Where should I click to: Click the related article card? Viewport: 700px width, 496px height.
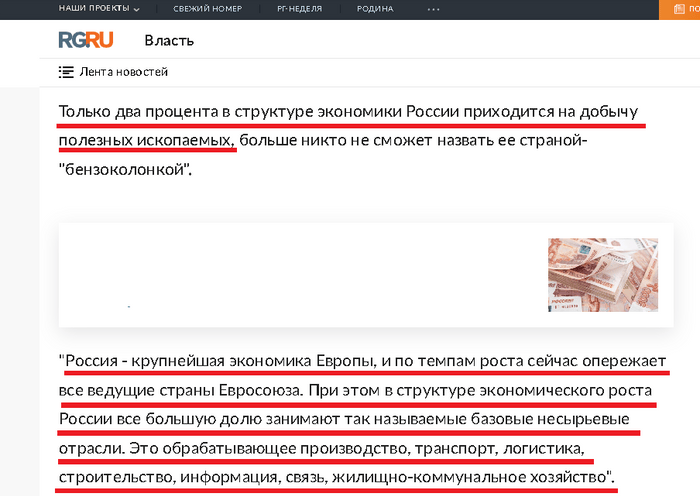pyautogui.click(x=300, y=274)
